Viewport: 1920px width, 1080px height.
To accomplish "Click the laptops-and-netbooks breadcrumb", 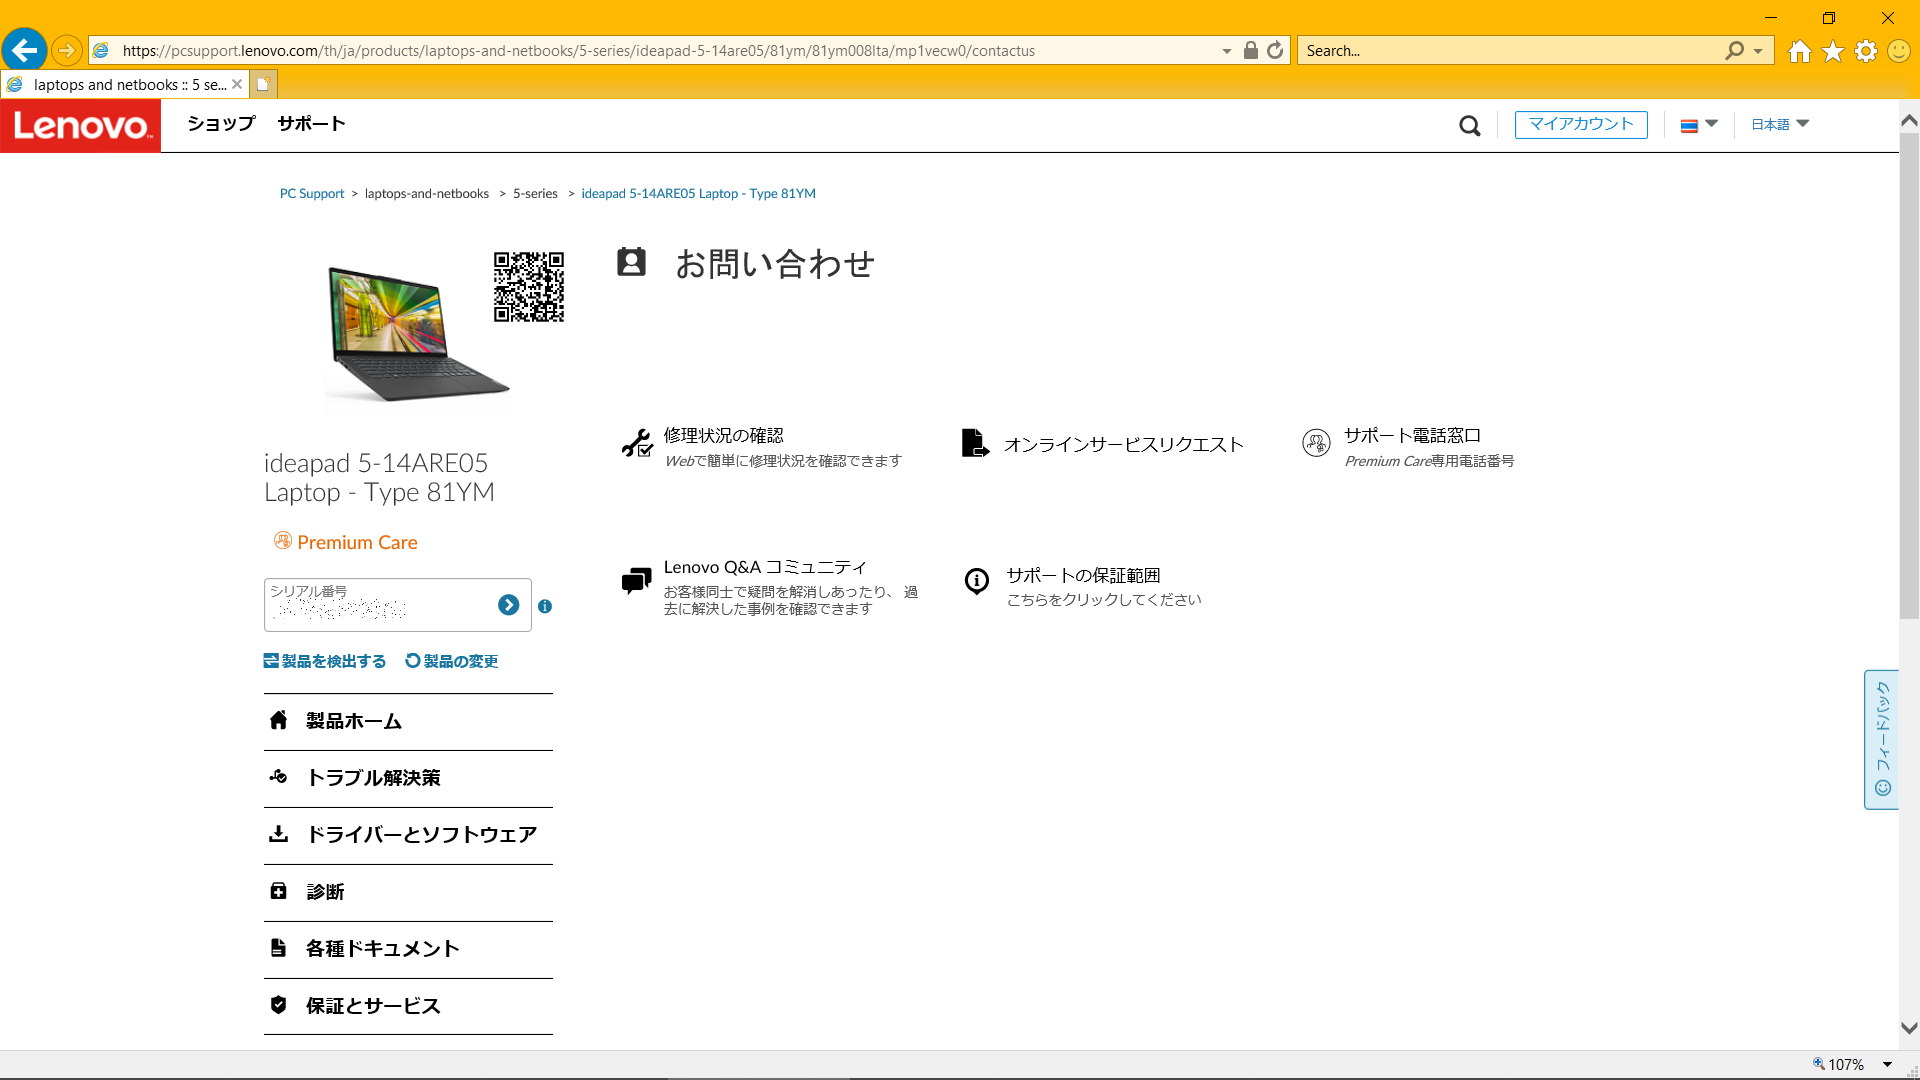I will [427, 193].
